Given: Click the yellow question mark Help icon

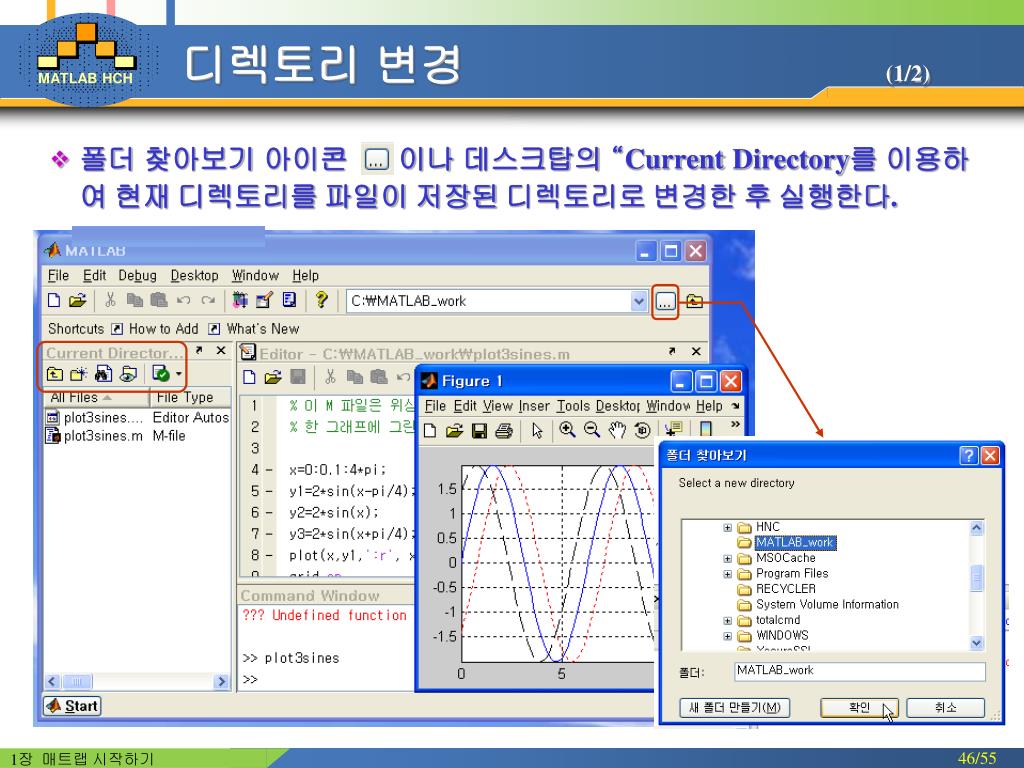Looking at the screenshot, I should pos(321,300).
